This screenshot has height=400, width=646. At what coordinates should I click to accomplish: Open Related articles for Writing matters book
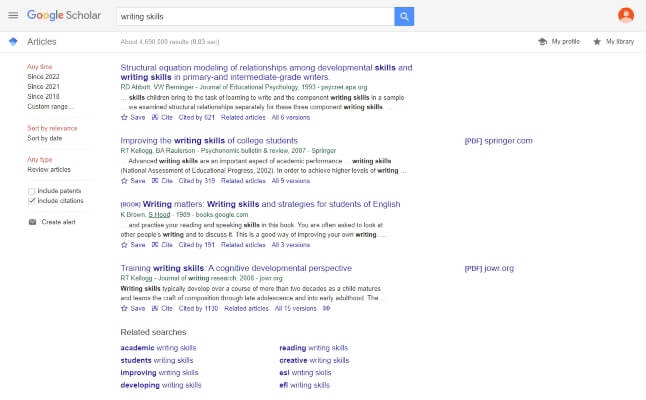243,245
